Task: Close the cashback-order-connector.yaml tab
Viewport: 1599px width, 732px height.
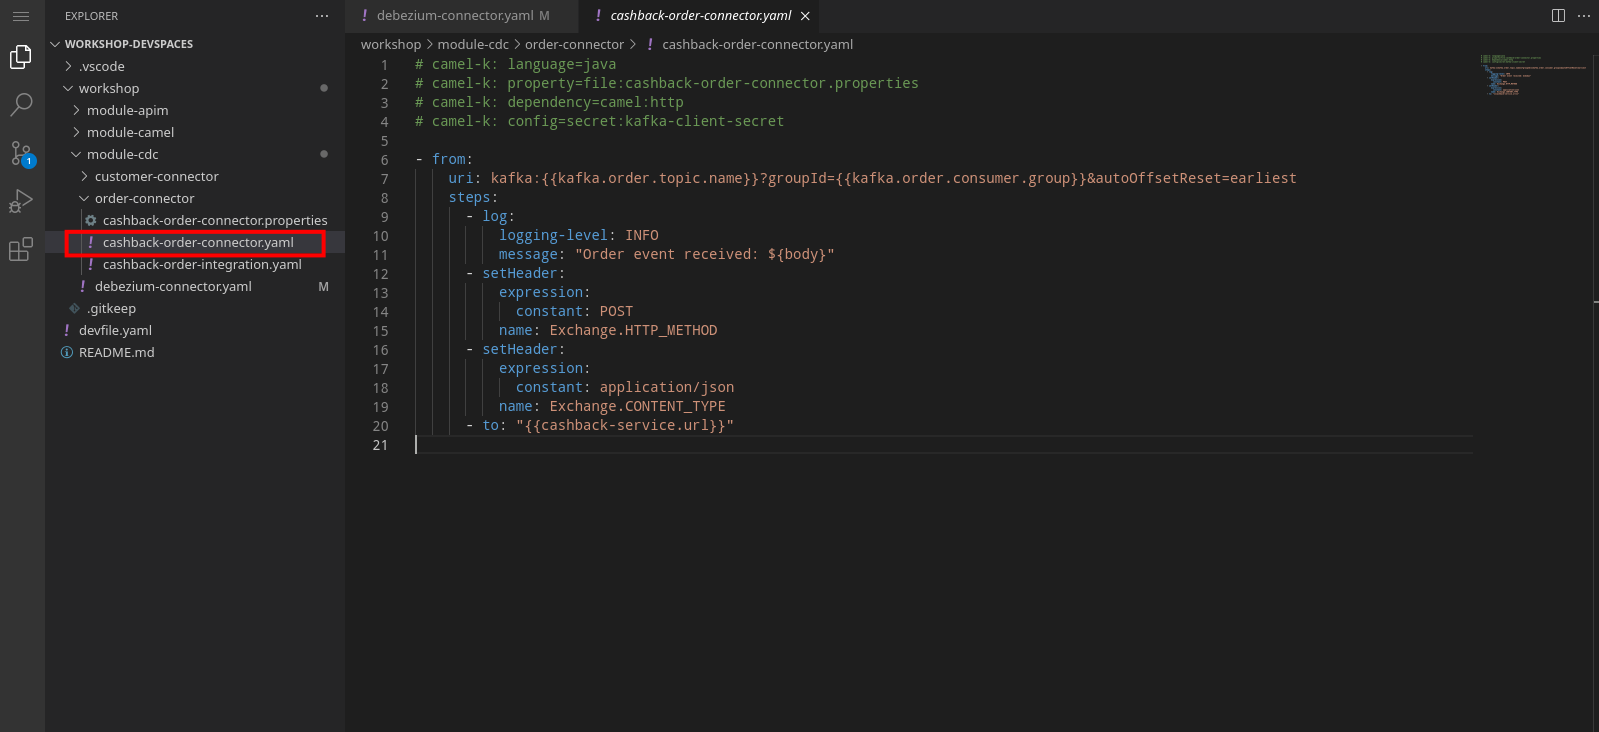Action: [805, 16]
